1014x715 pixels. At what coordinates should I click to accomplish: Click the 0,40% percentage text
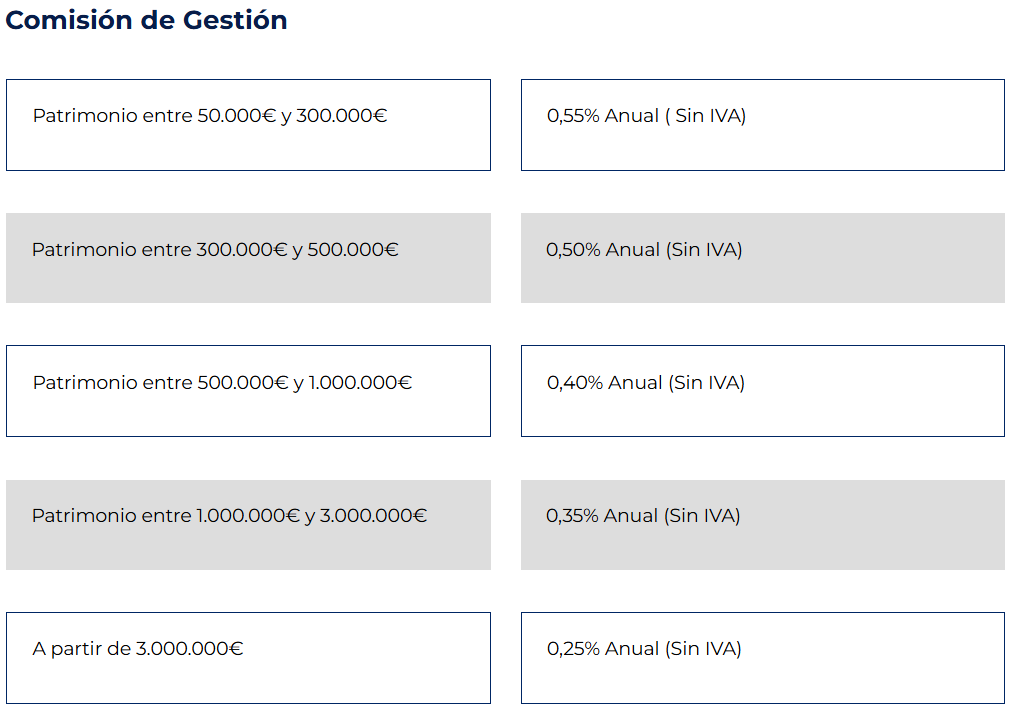(x=575, y=383)
